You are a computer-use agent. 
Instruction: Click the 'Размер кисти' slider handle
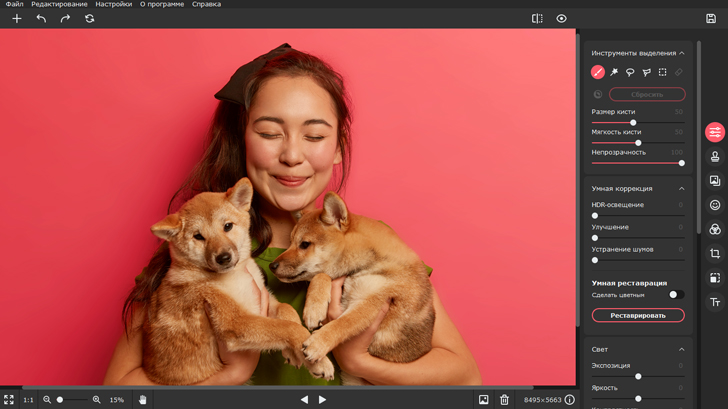tap(633, 122)
